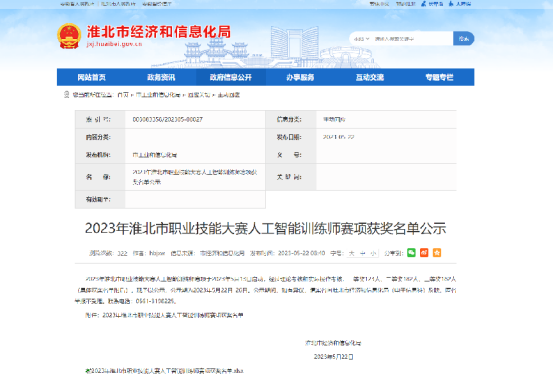Image resolution: width=554 pixels, height=388 pixels.
Task: Download the attached xlsx winners list
Action: 164,371
